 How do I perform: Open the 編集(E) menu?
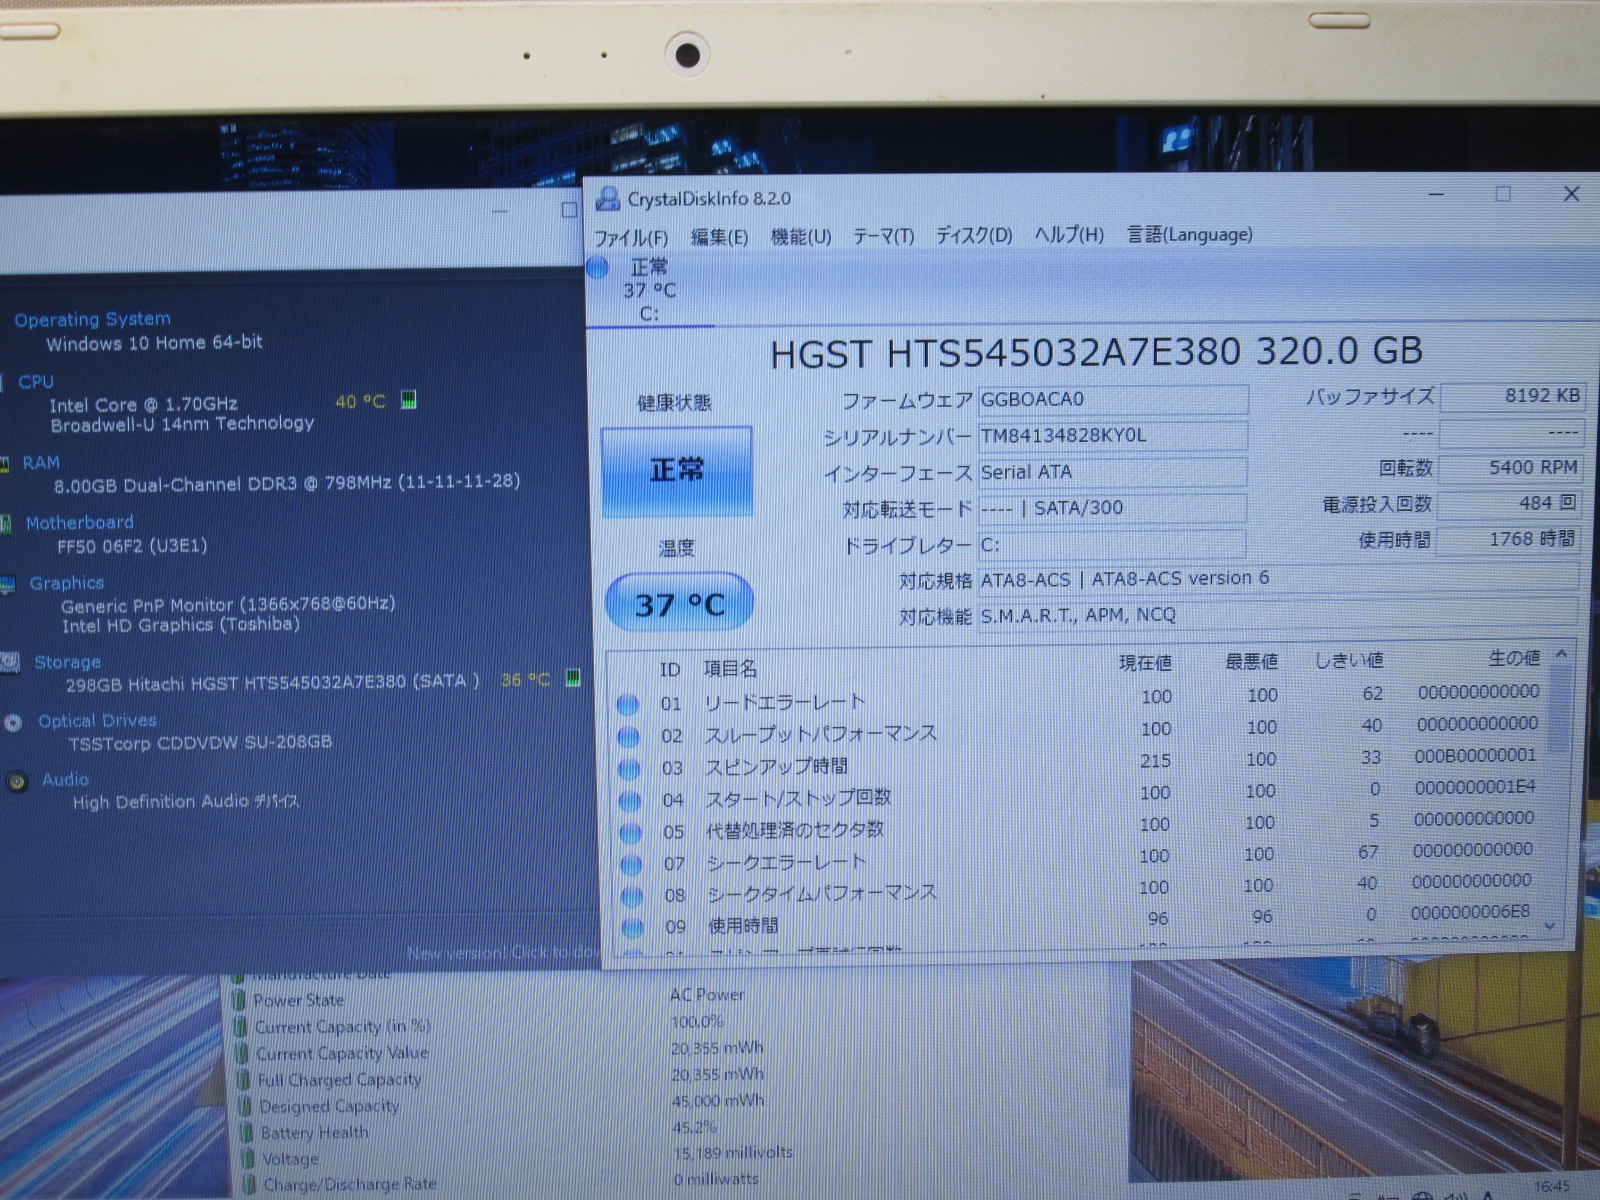[718, 237]
